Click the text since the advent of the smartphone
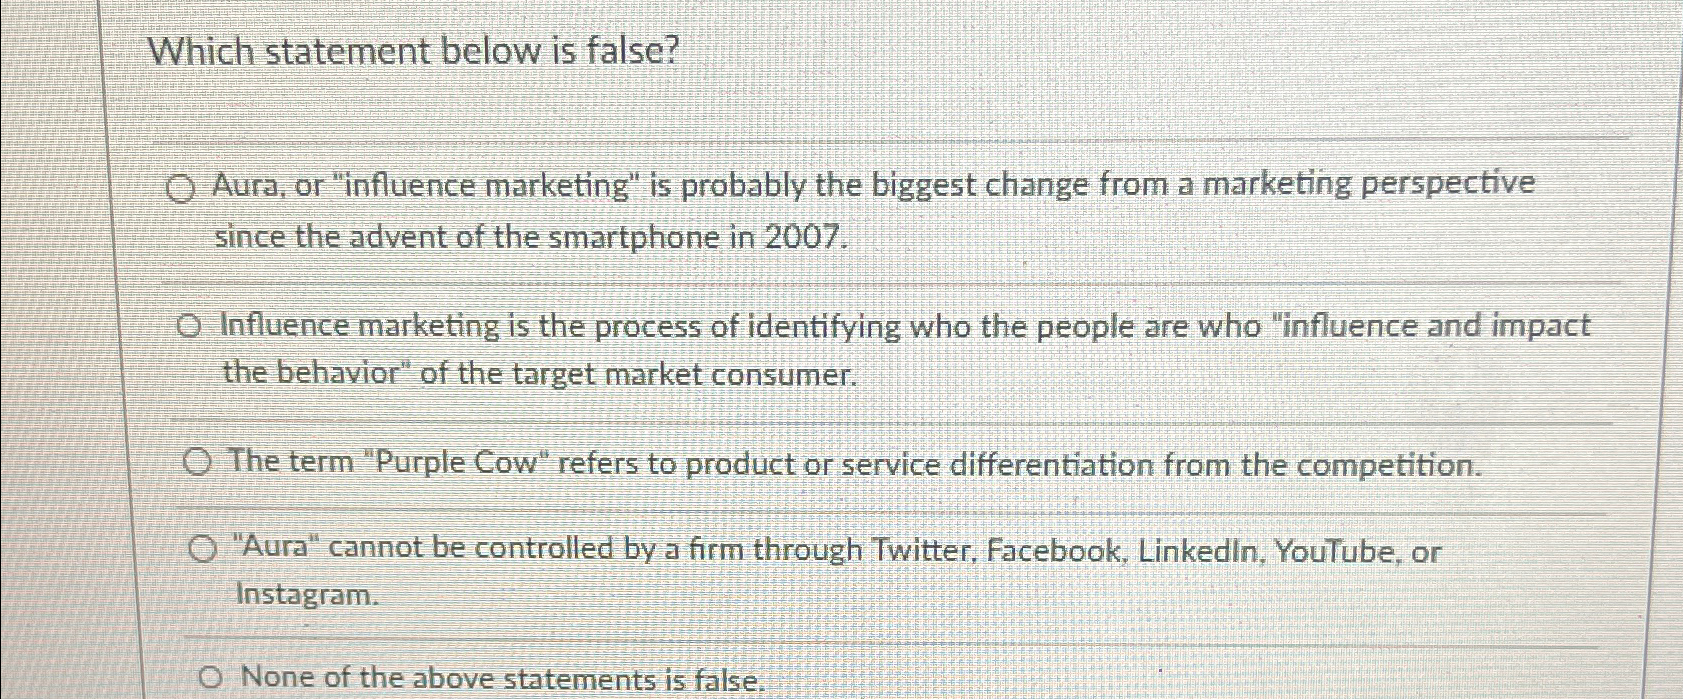 point(465,238)
